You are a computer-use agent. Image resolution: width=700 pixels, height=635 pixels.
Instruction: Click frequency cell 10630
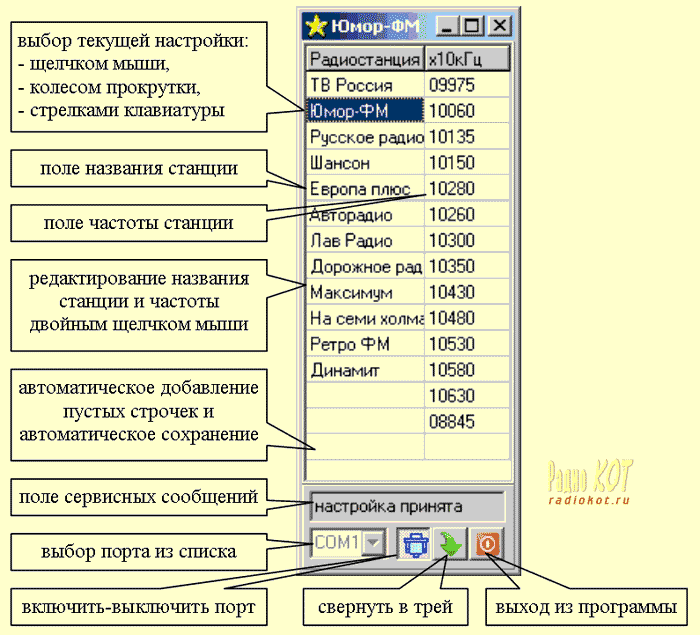pyautogui.click(x=467, y=396)
